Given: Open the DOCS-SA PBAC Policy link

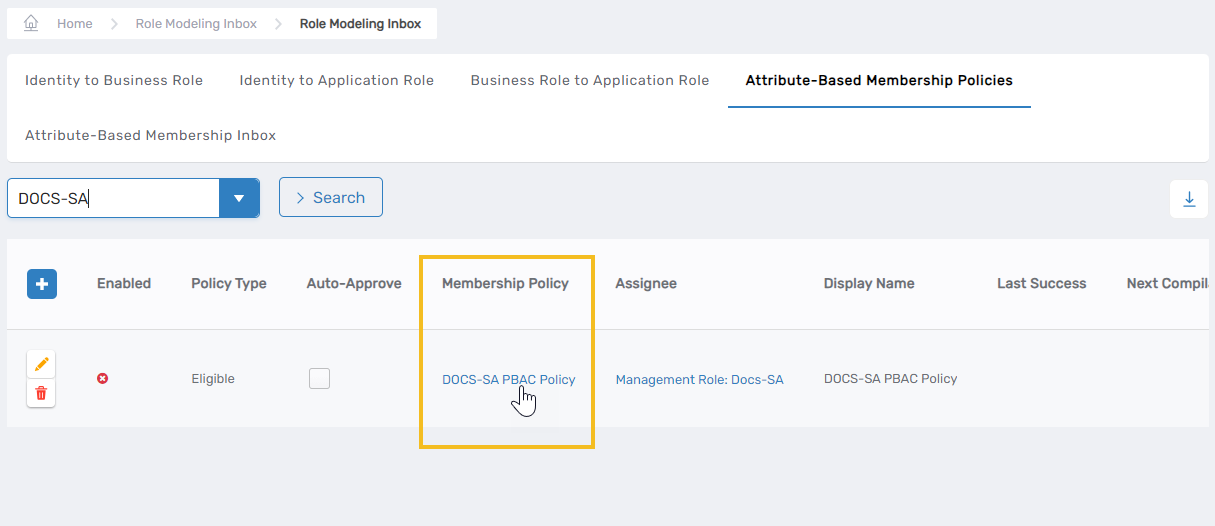Looking at the screenshot, I should pos(508,380).
